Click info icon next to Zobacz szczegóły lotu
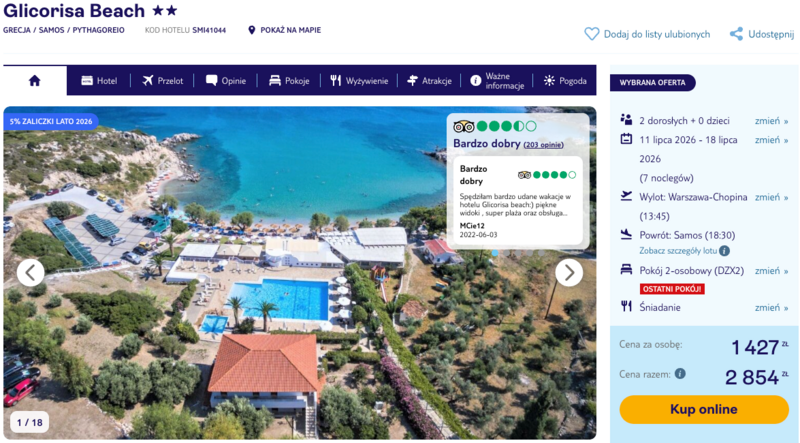The image size is (800, 443). click(x=724, y=251)
